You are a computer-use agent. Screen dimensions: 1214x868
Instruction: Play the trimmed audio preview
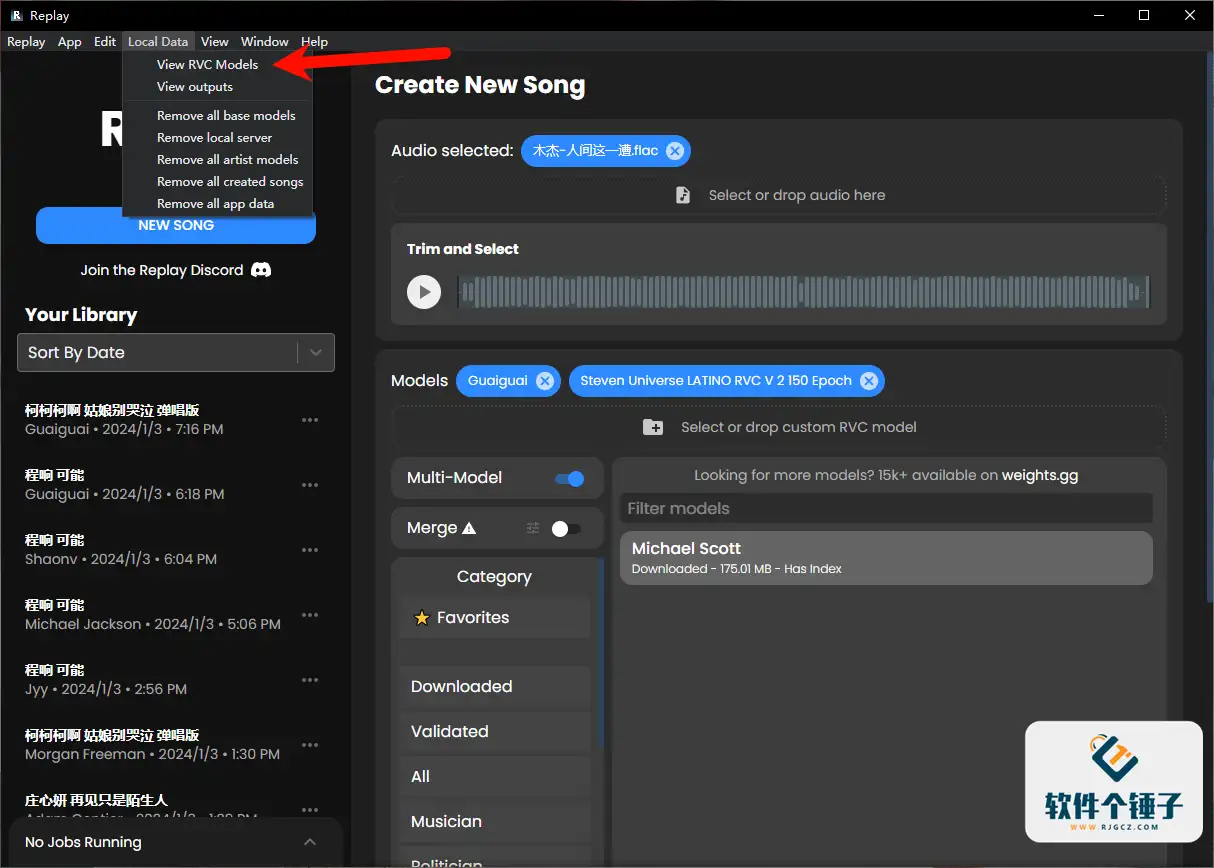click(424, 292)
